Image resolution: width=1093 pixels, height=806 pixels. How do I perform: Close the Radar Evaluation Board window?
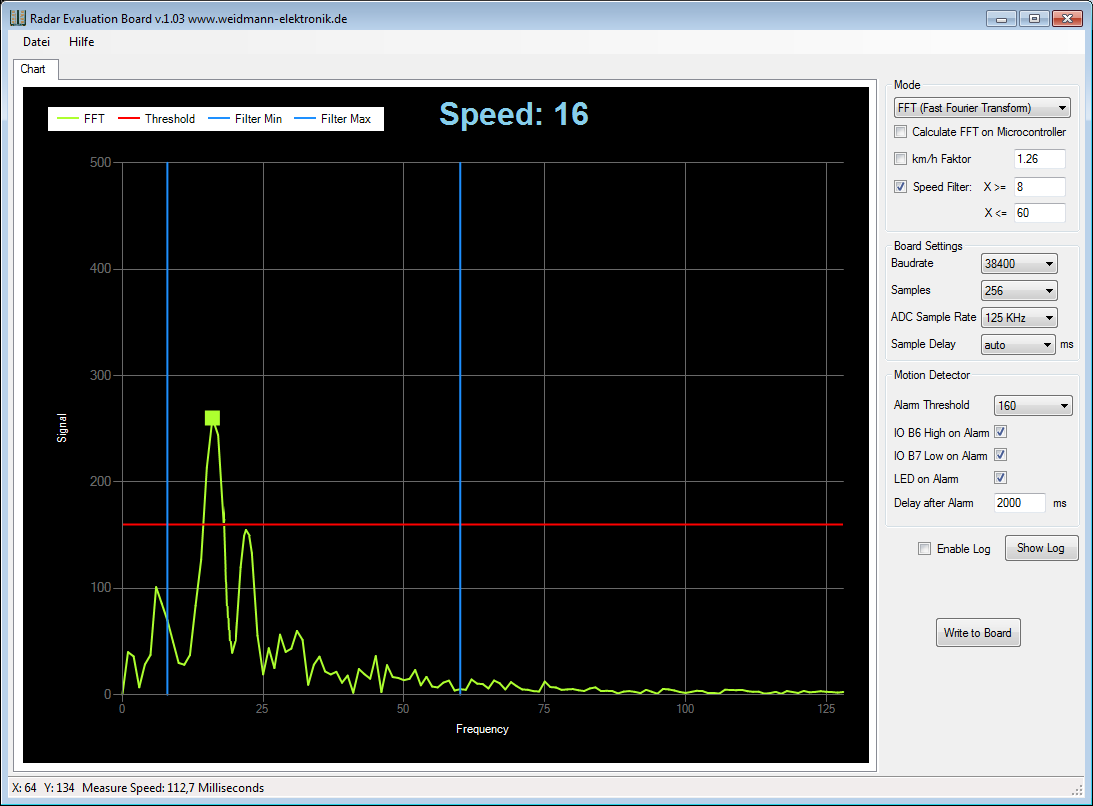[1067, 19]
